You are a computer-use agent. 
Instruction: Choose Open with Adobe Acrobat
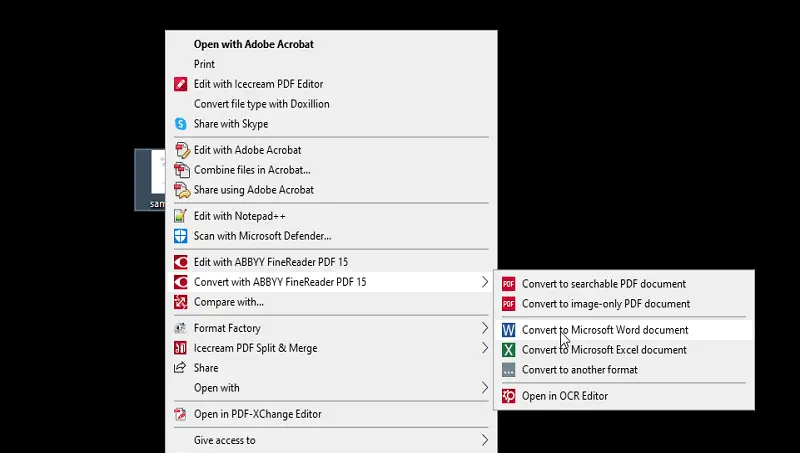[332, 44]
